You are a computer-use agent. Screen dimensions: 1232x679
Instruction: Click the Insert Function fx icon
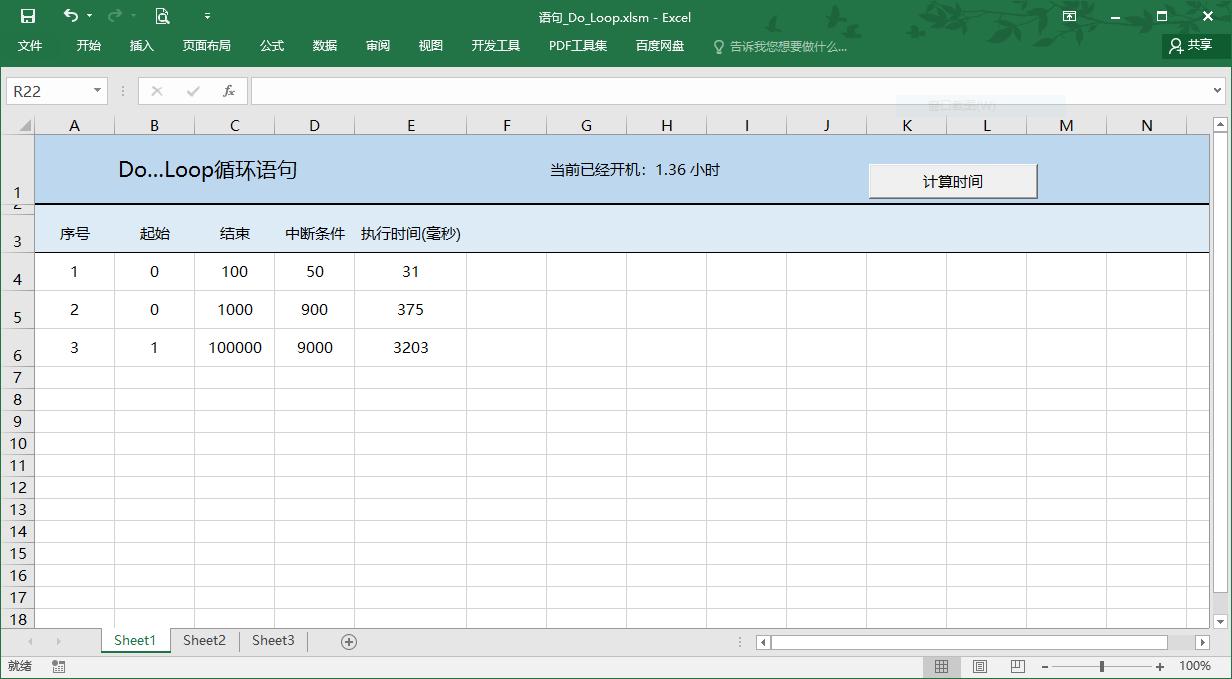pyautogui.click(x=228, y=90)
